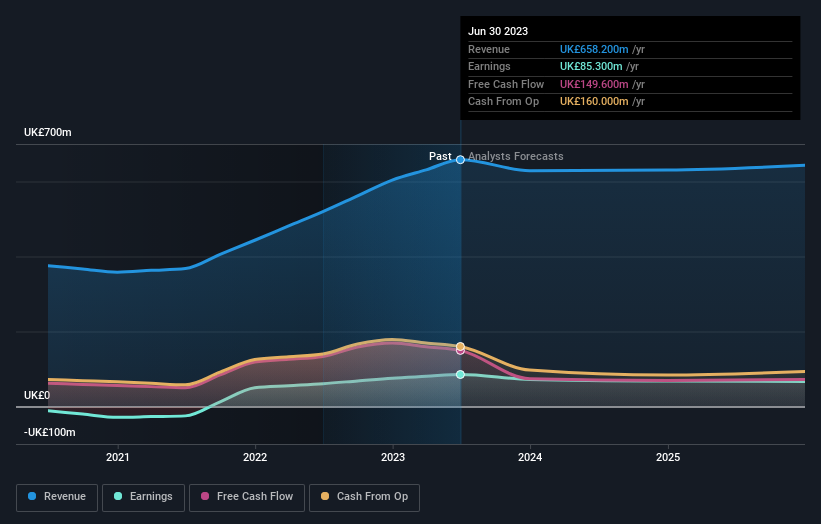Click the teal Earnings data point marker
821x524 pixels.
pyautogui.click(x=460, y=374)
